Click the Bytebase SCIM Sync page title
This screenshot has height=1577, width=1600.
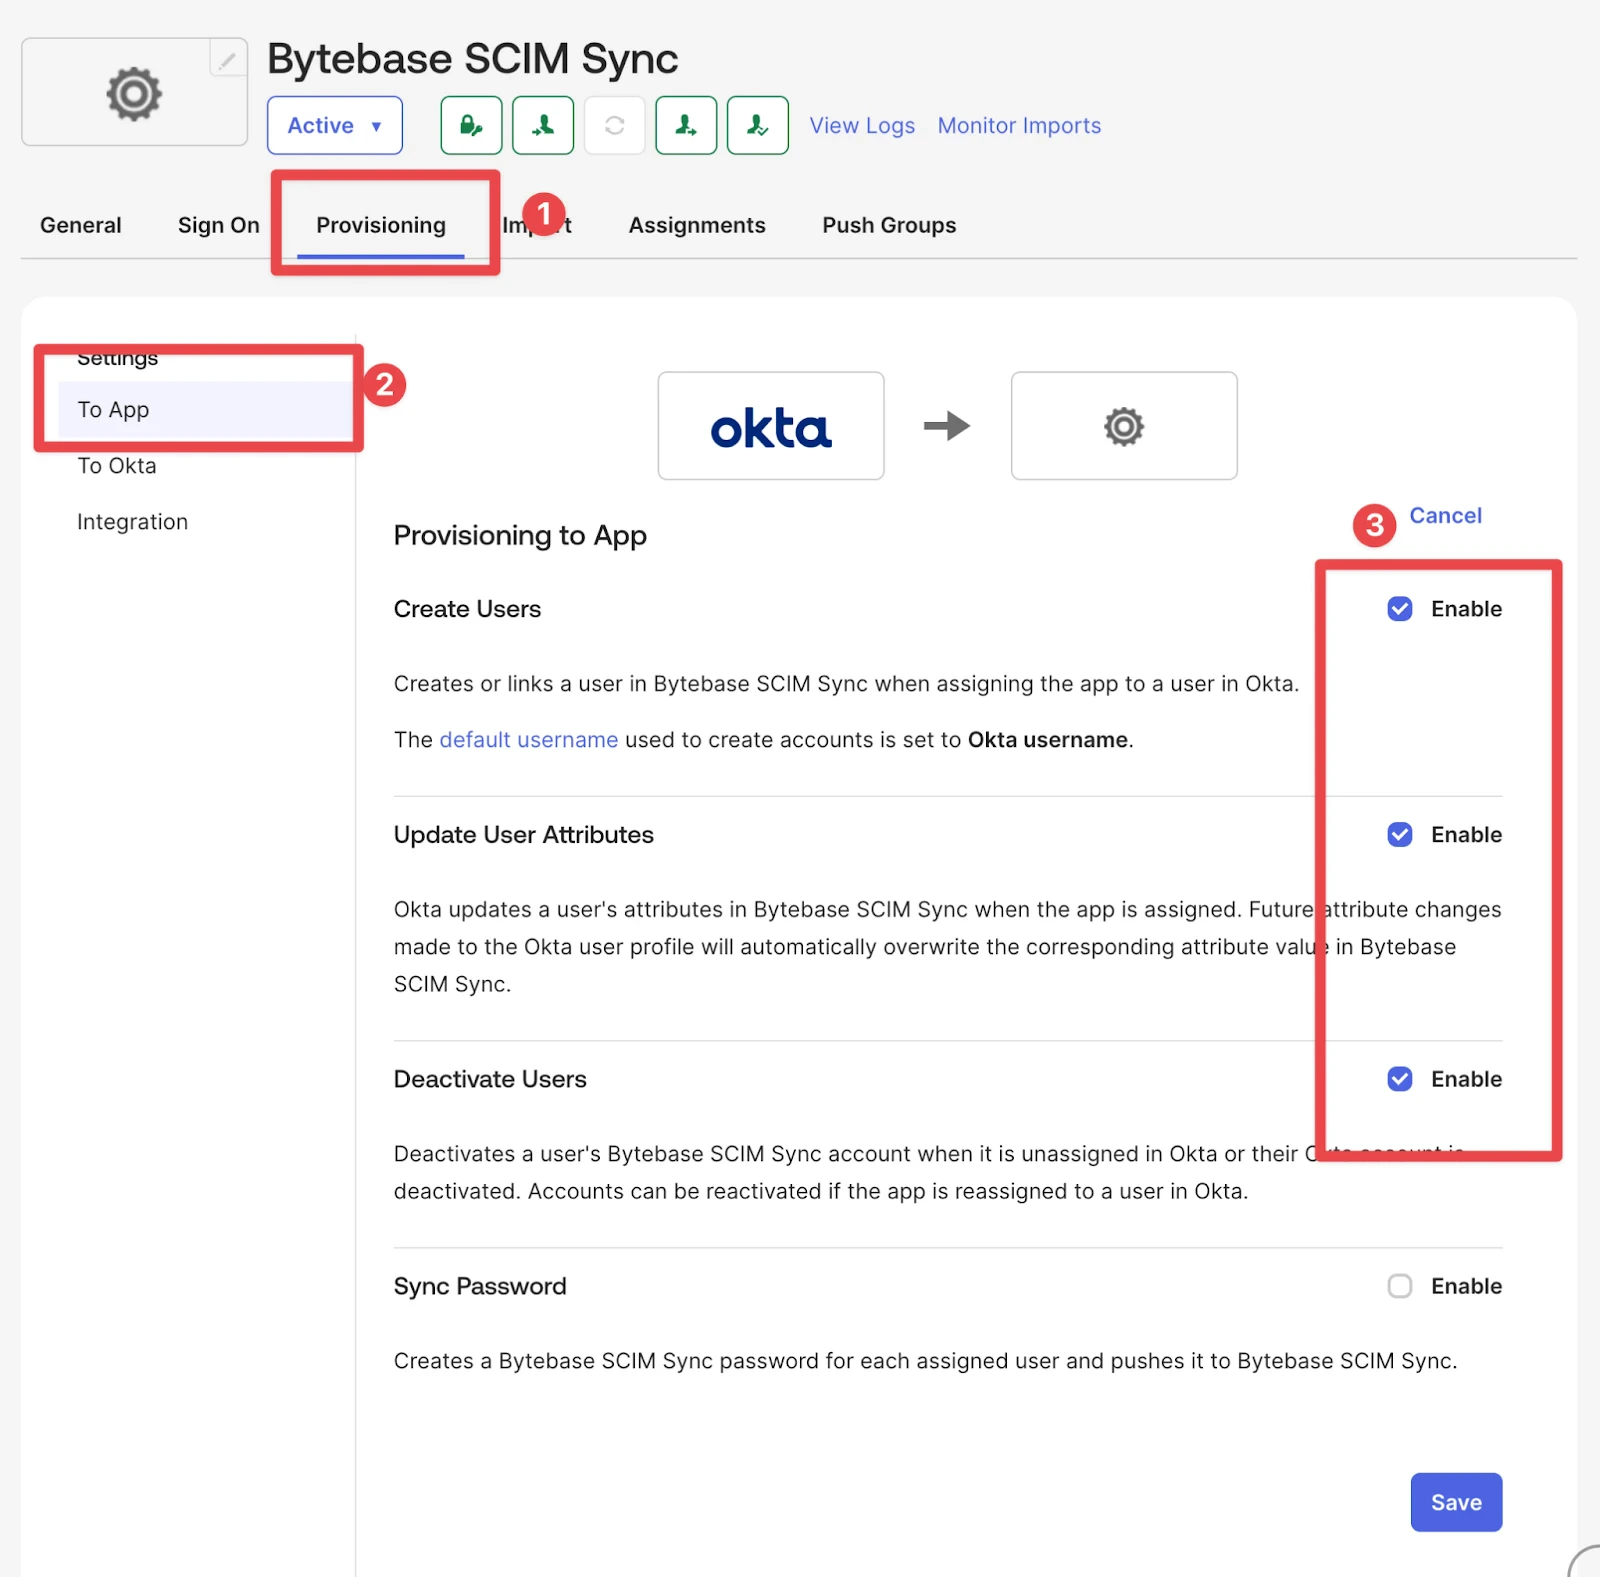coord(472,59)
